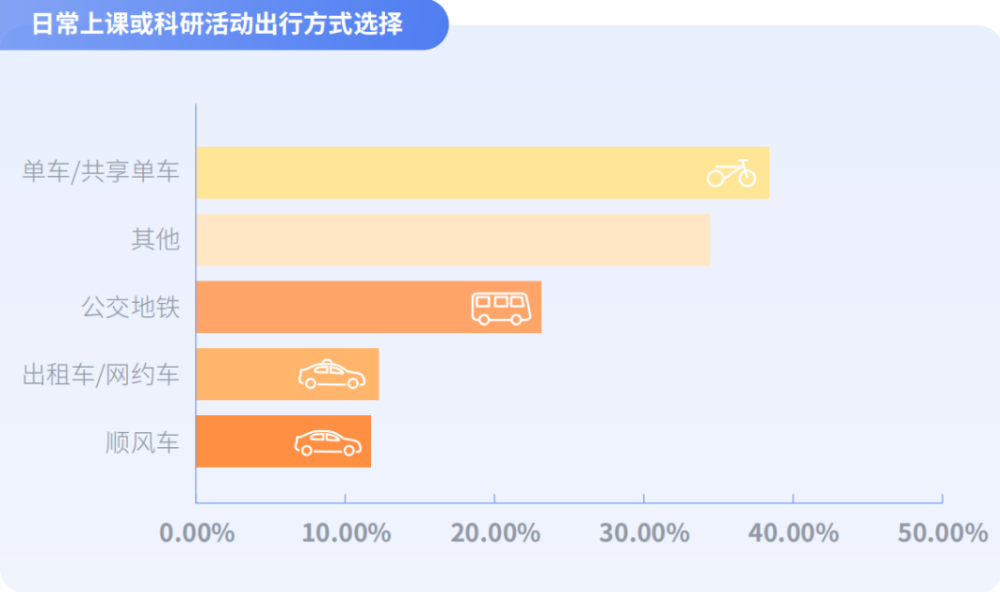Screen dimensions: 1000x592
Task: Click the 10.00% axis tick label
Action: 346,533
